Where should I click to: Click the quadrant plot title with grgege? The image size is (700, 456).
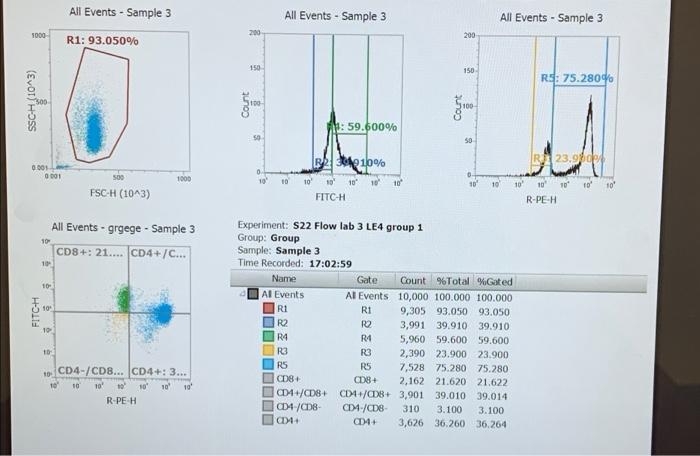click(x=123, y=228)
